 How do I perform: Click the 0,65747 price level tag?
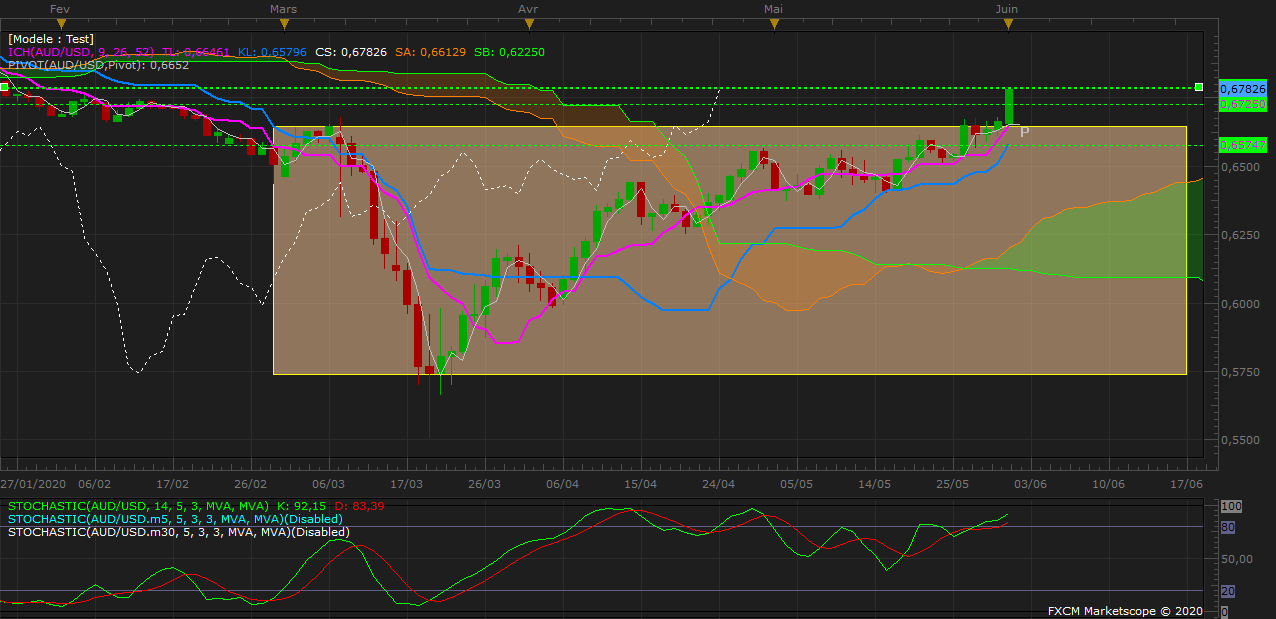(x=1243, y=145)
